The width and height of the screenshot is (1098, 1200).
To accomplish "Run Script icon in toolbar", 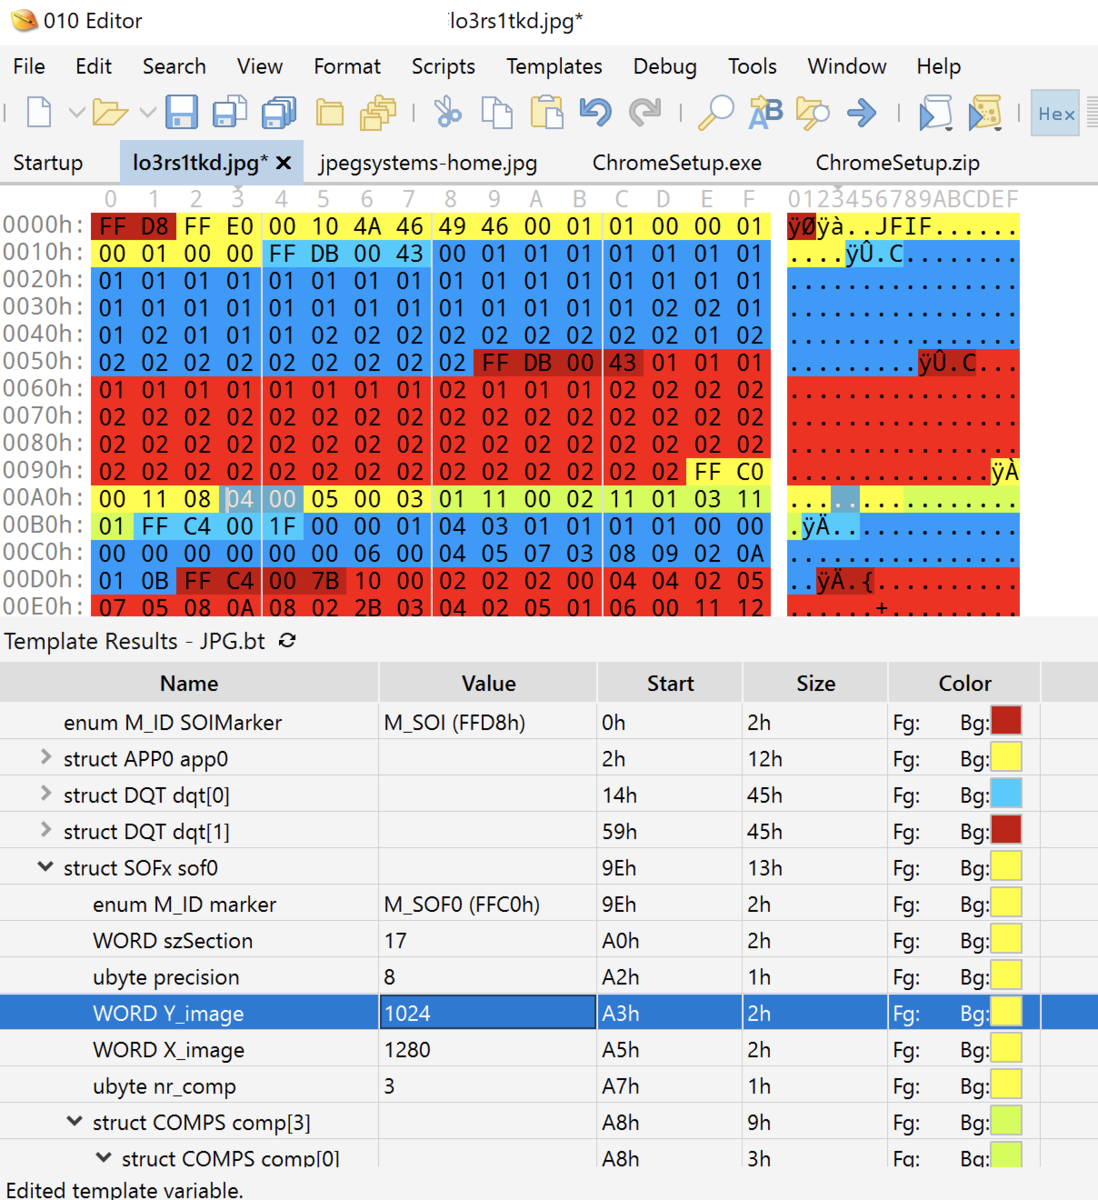I will point(936,112).
